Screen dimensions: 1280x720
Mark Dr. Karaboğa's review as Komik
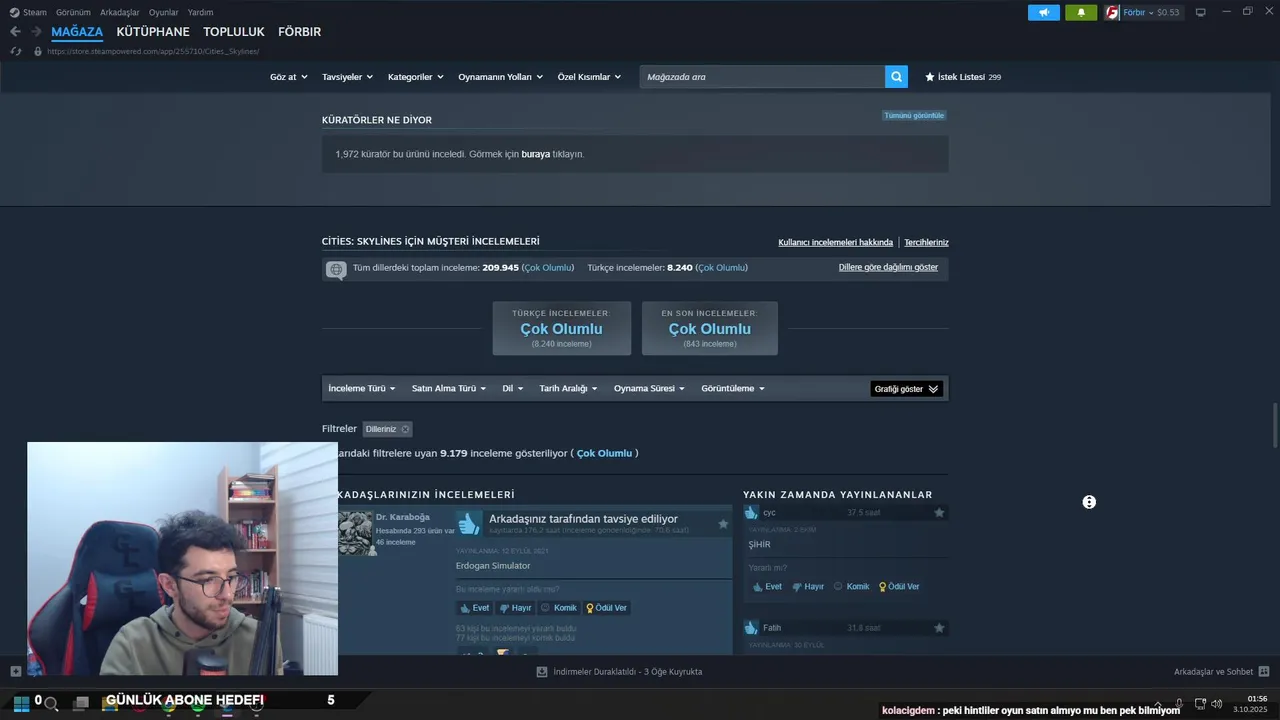(x=559, y=608)
